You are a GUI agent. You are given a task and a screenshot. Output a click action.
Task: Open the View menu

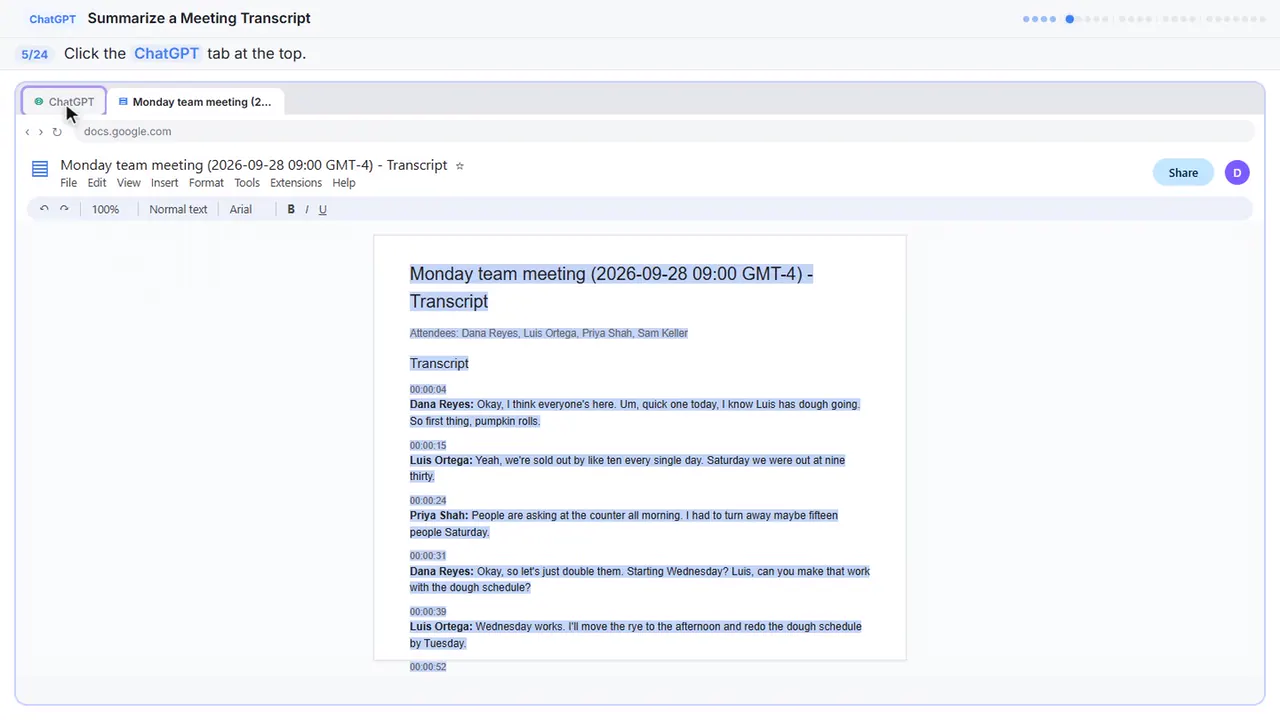[x=129, y=183]
